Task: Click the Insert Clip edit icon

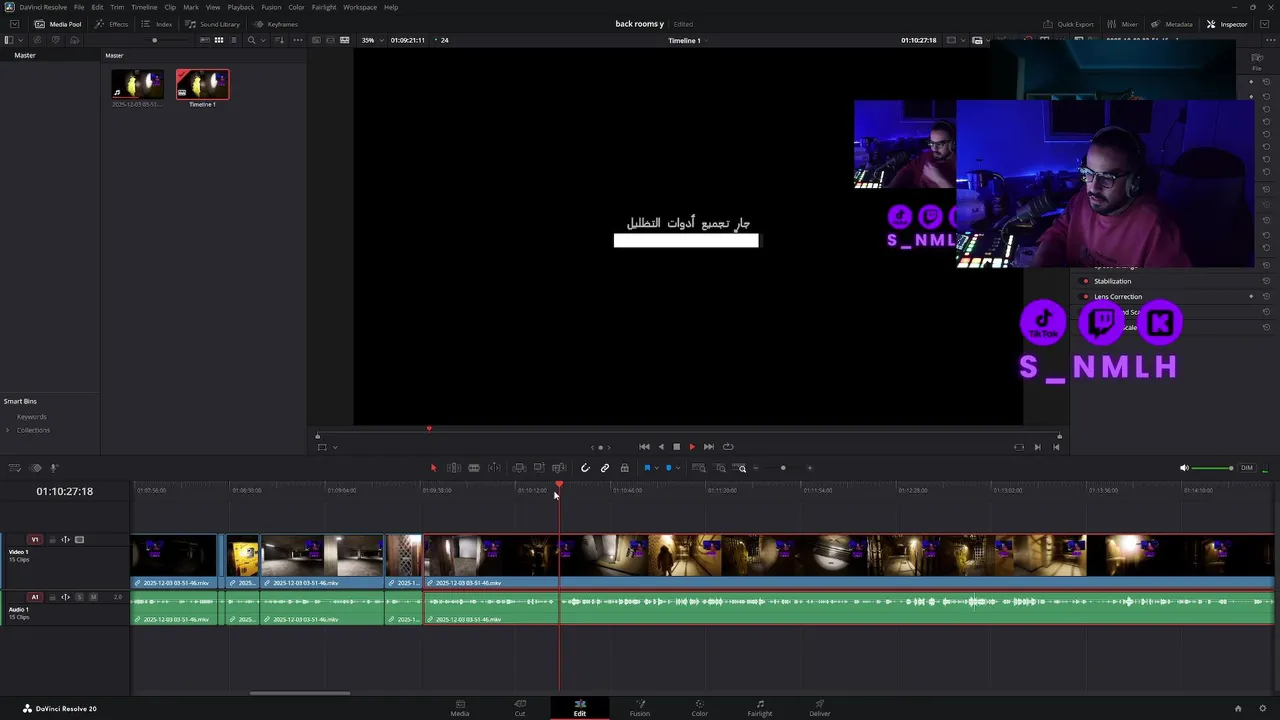Action: click(519, 468)
